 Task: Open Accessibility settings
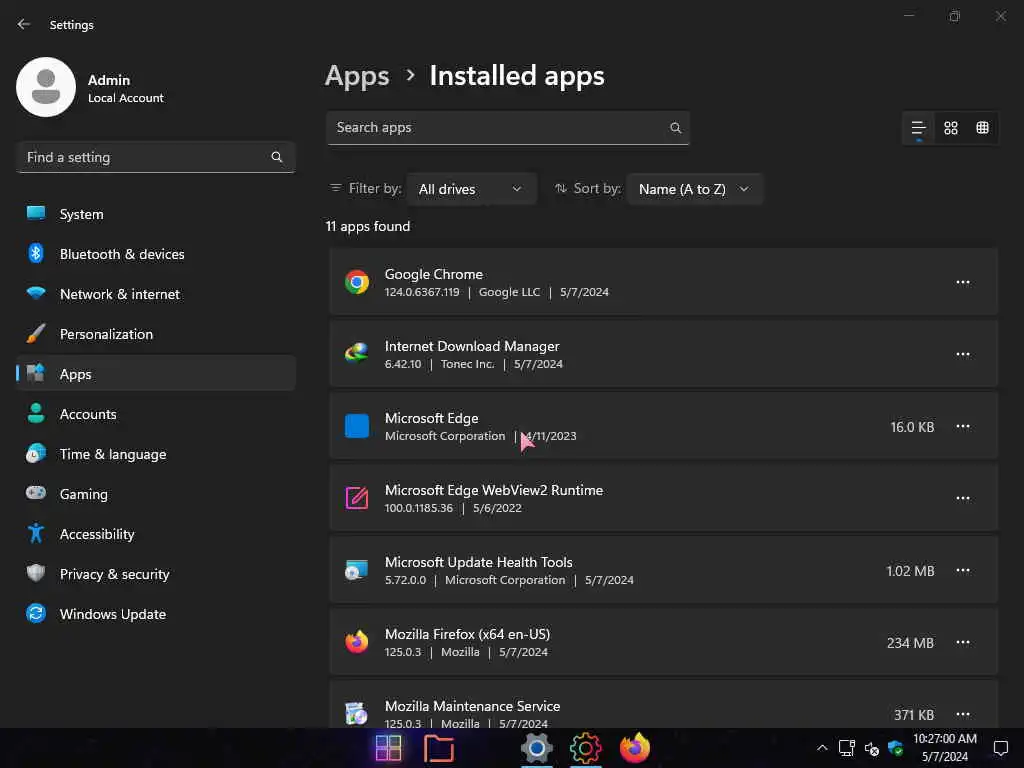[155, 534]
